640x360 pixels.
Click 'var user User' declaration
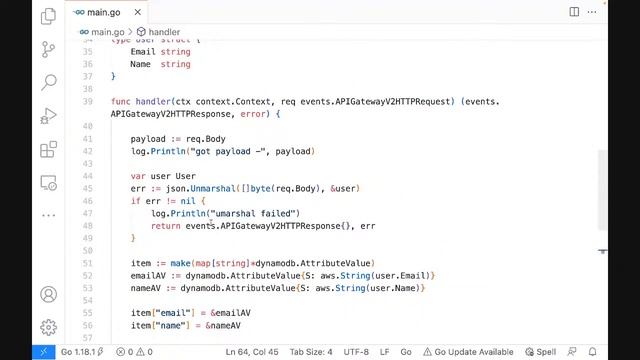(163, 176)
